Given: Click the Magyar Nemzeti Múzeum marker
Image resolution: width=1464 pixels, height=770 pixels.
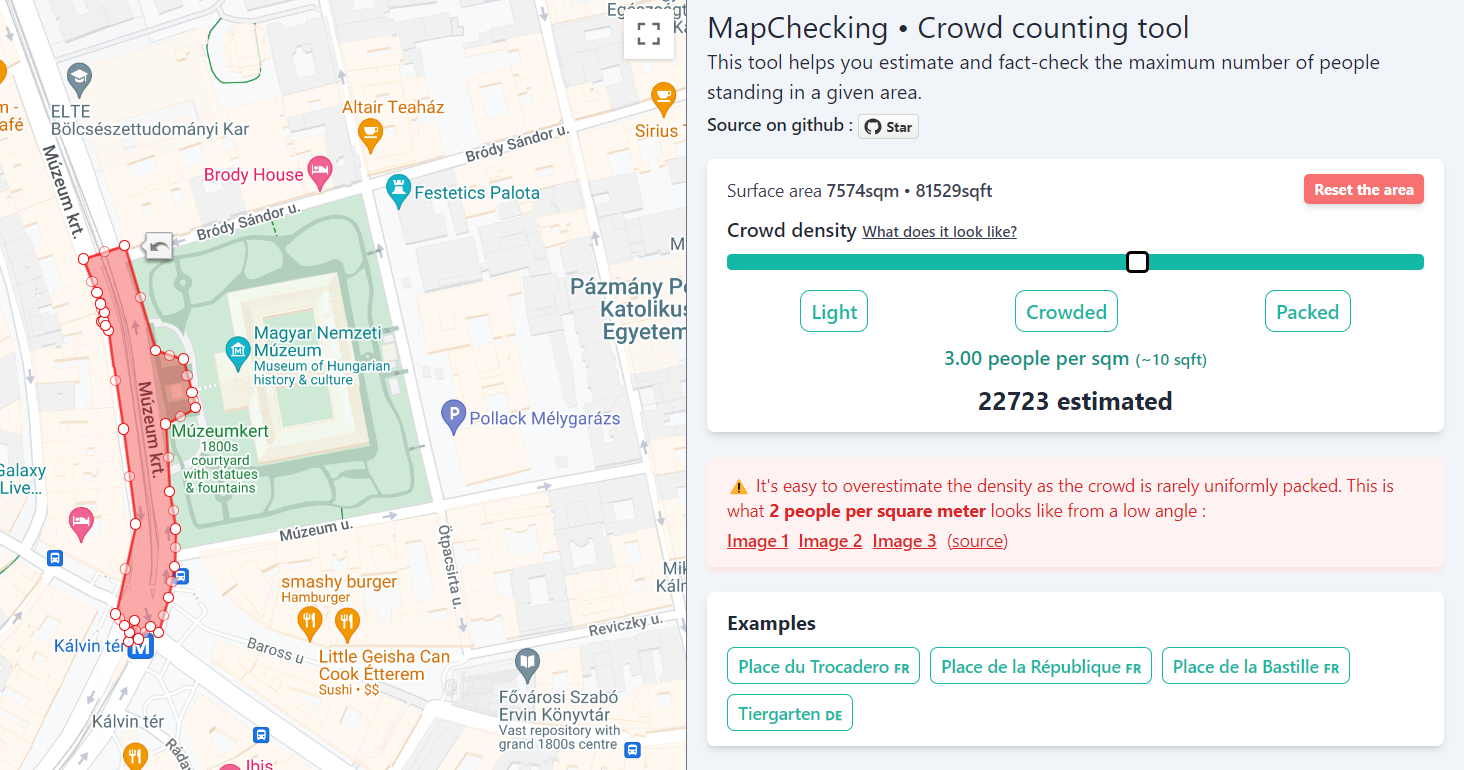Looking at the screenshot, I should [x=238, y=350].
